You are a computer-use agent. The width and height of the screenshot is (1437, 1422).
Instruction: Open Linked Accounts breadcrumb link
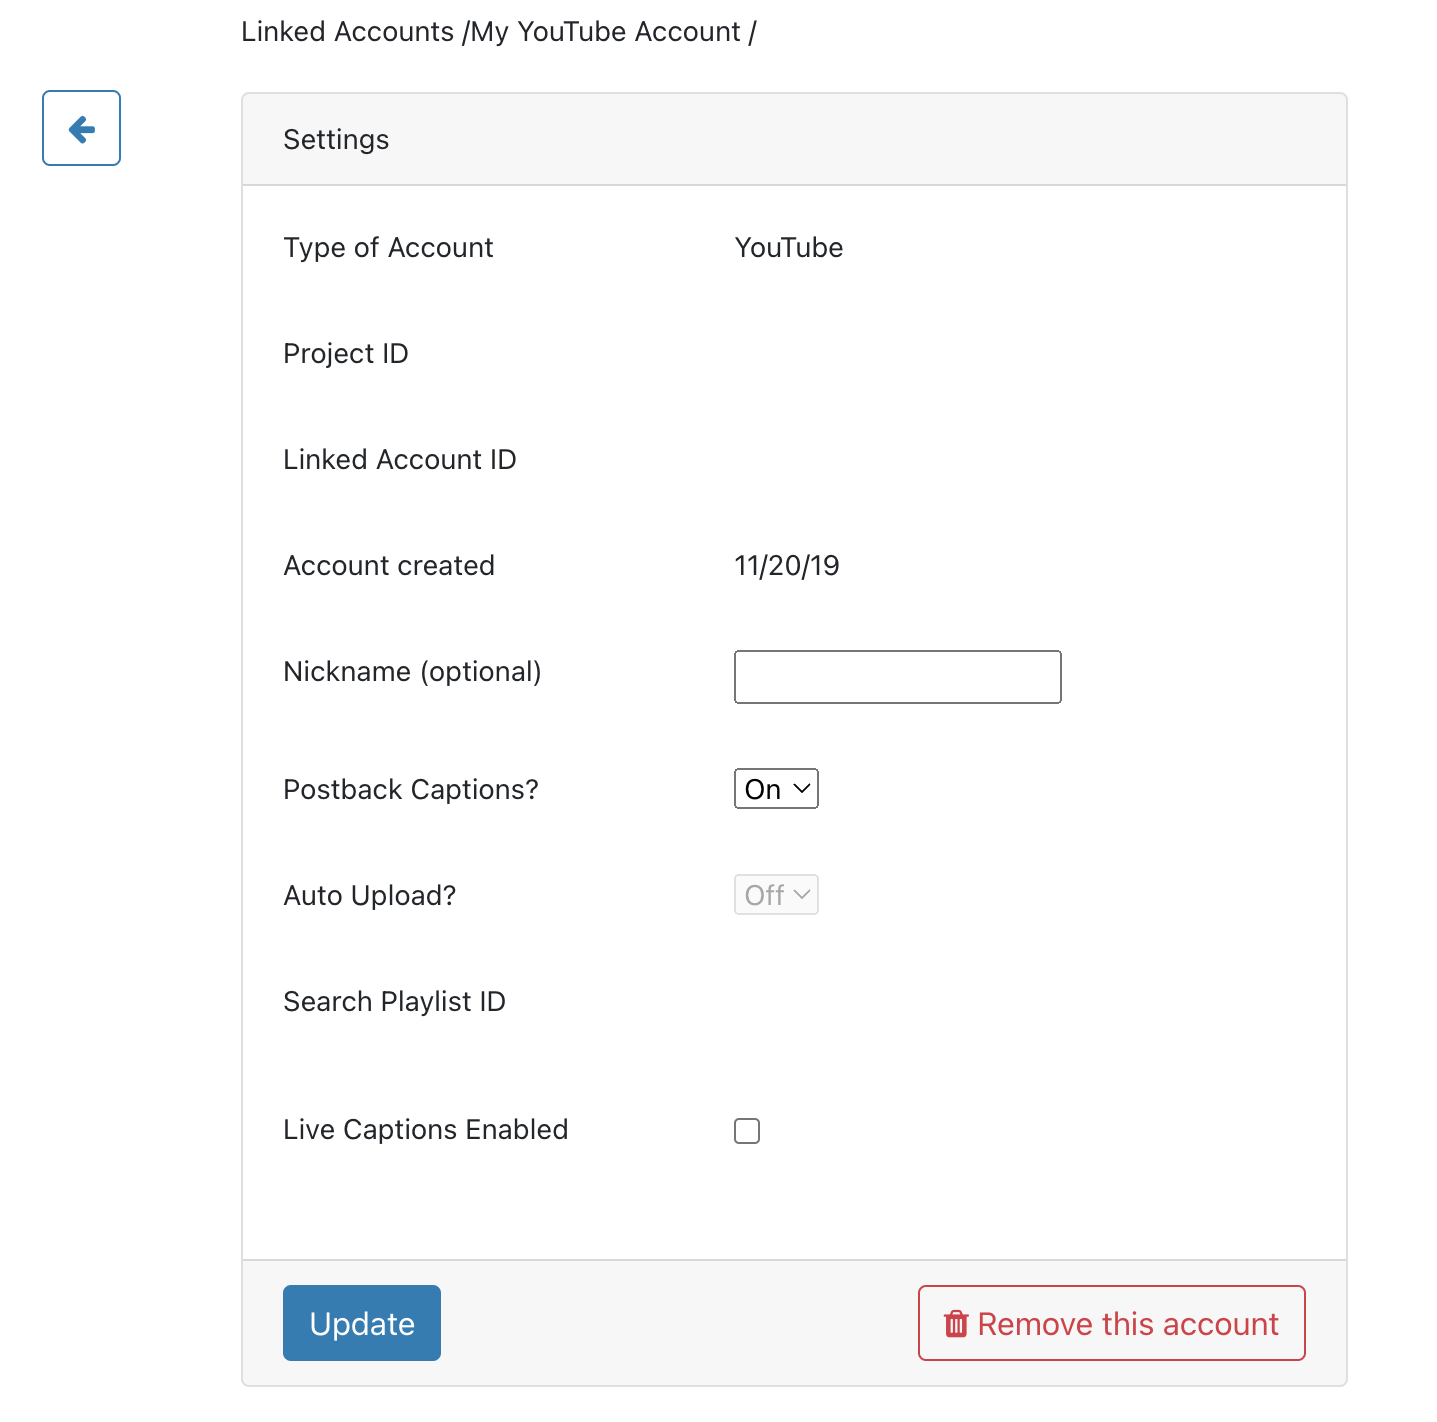[348, 32]
